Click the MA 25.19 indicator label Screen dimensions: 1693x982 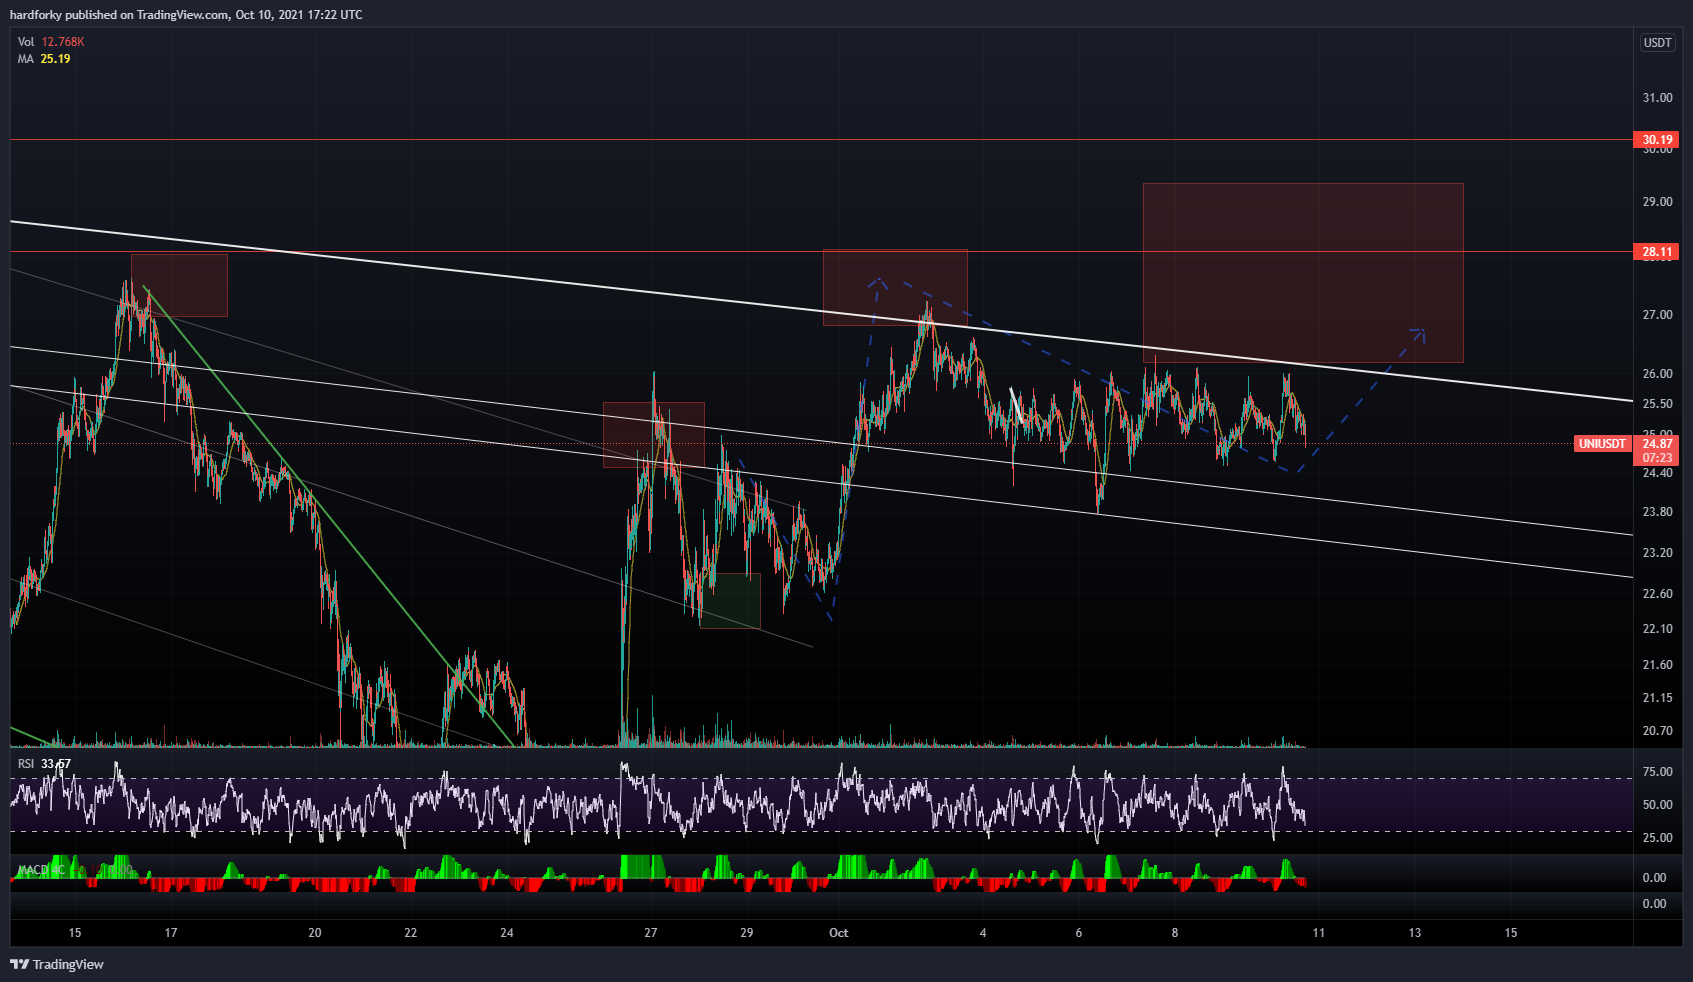pyautogui.click(x=44, y=59)
